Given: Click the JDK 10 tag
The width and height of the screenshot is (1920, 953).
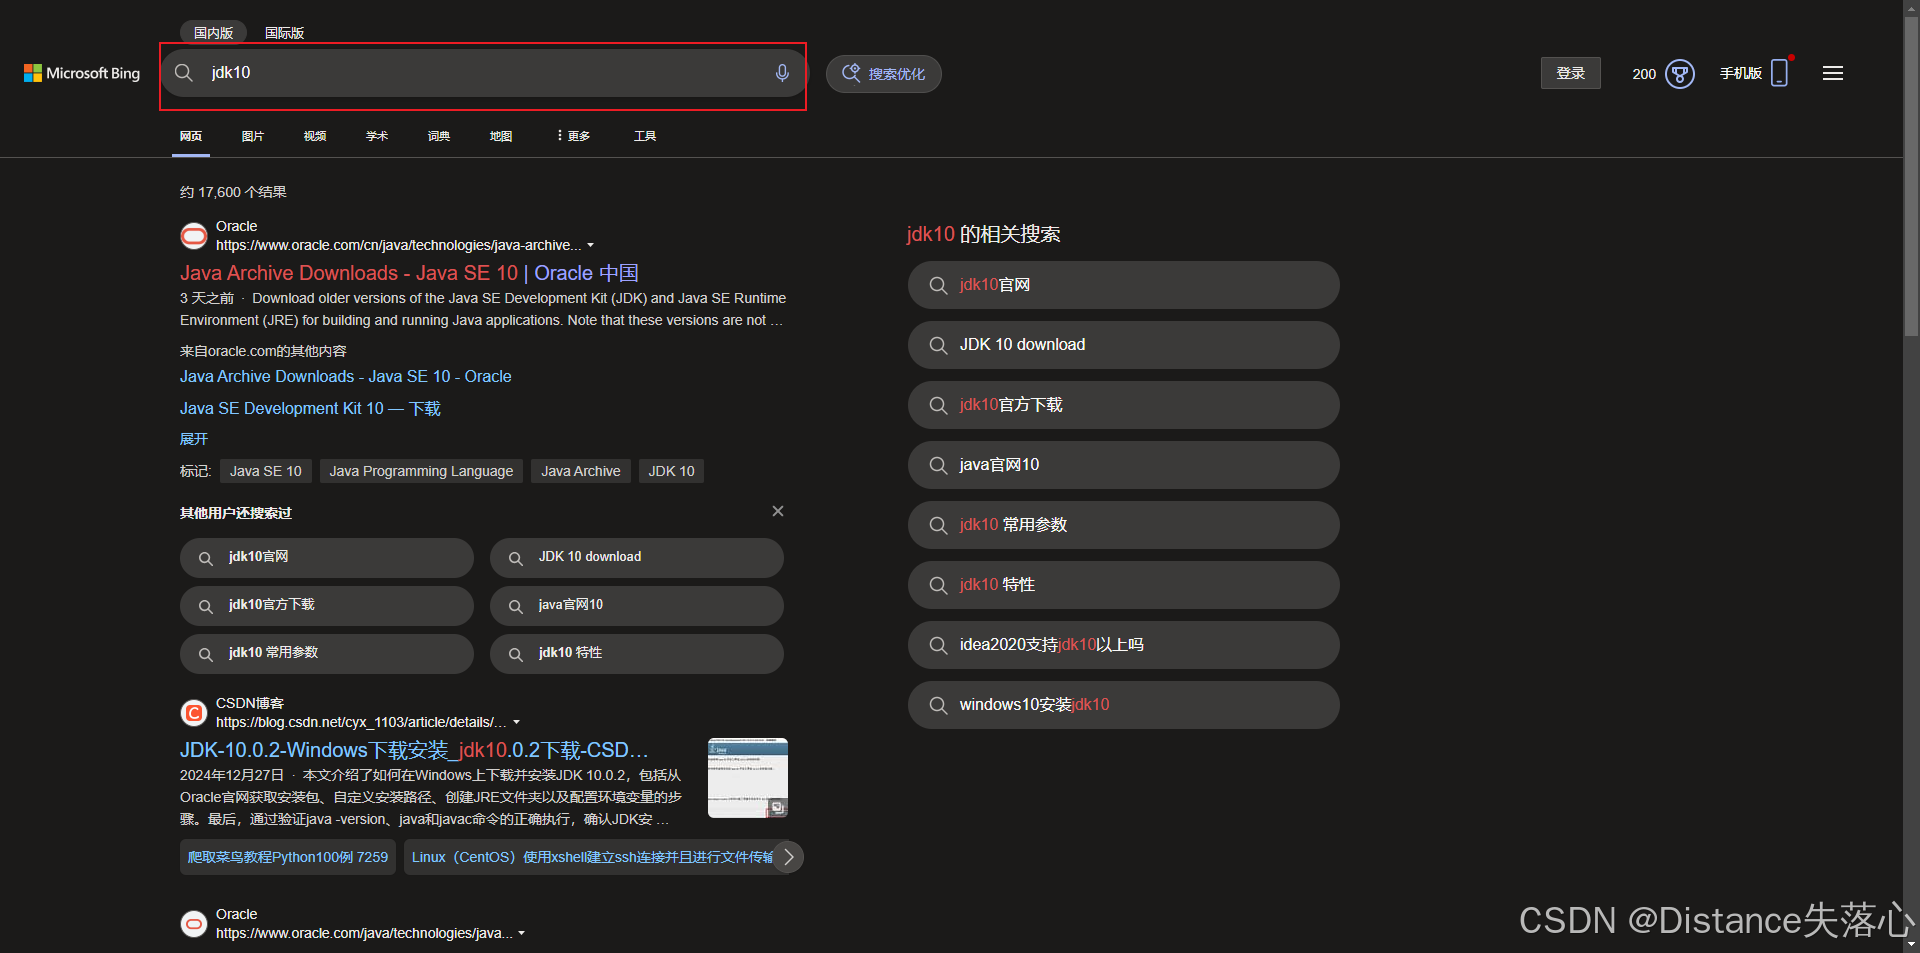Looking at the screenshot, I should tap(671, 471).
